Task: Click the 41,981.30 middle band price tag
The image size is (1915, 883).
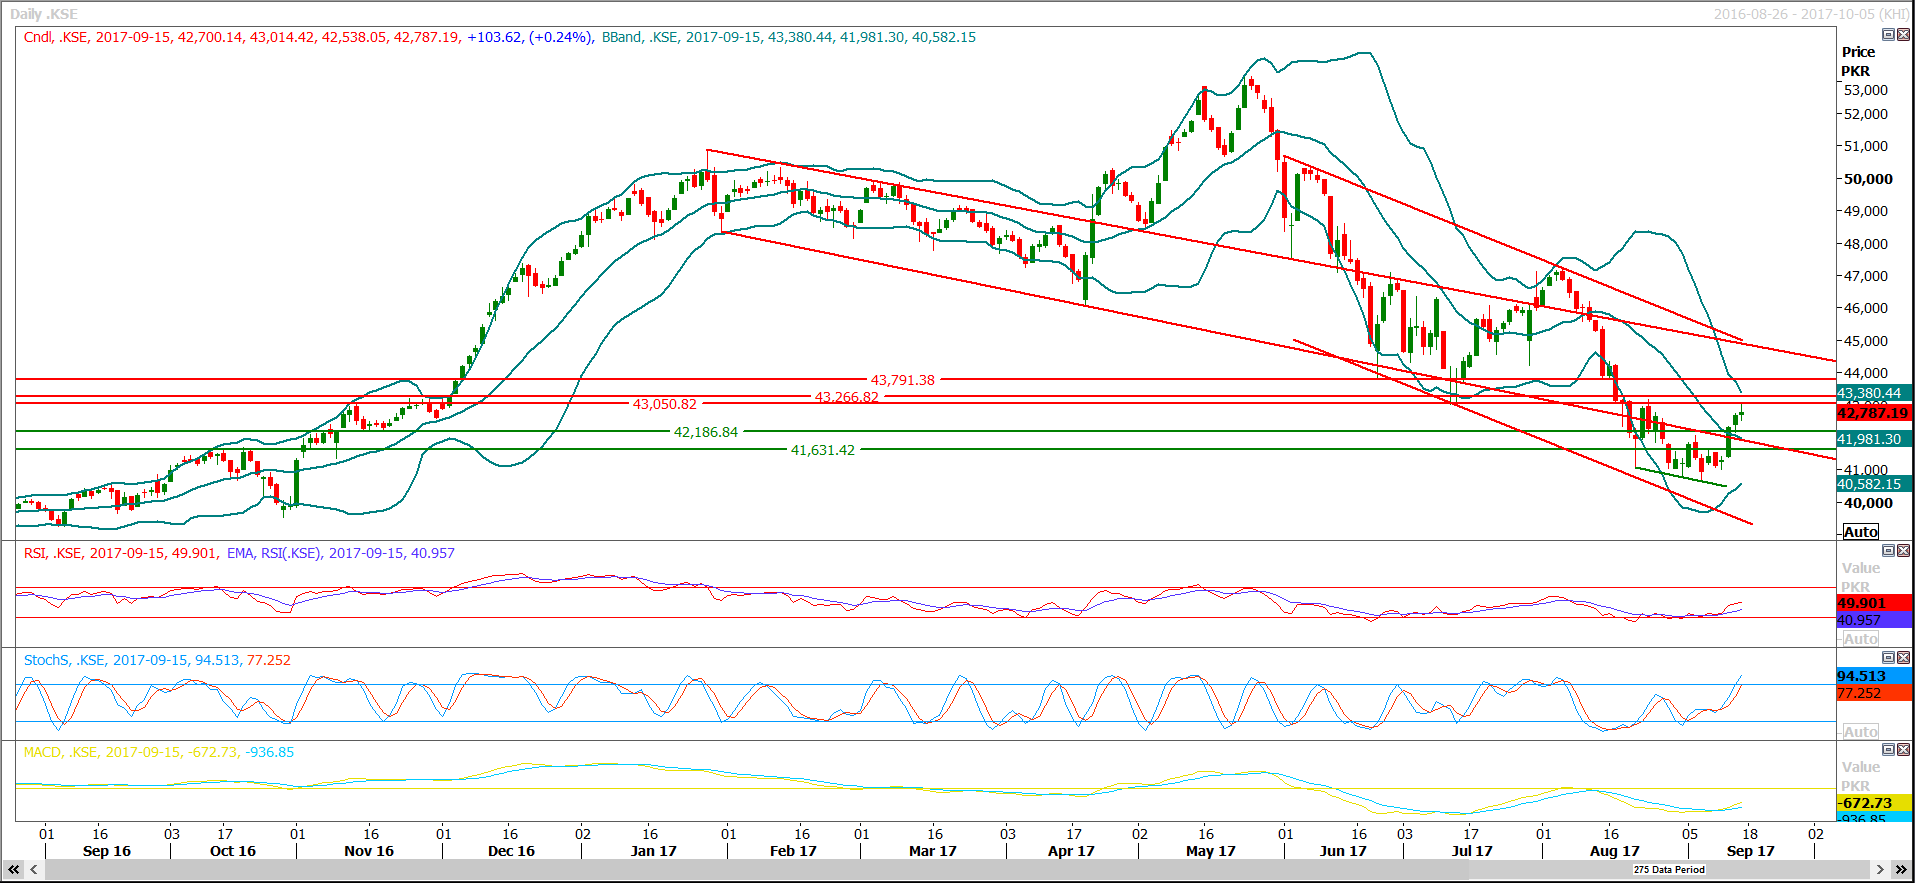Action: (x=1875, y=439)
